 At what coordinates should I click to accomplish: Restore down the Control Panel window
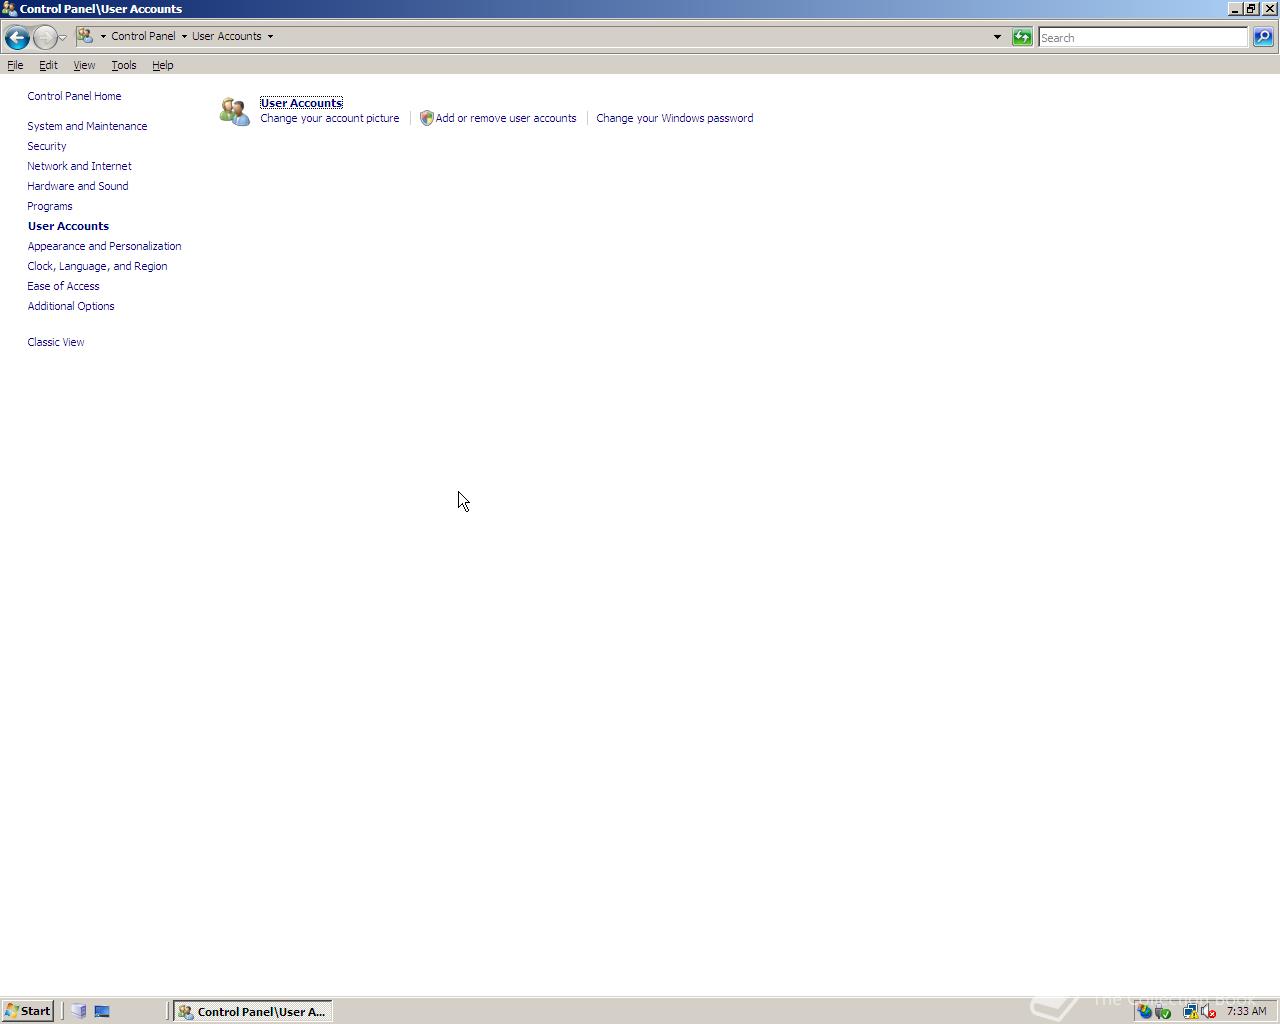(1251, 8)
